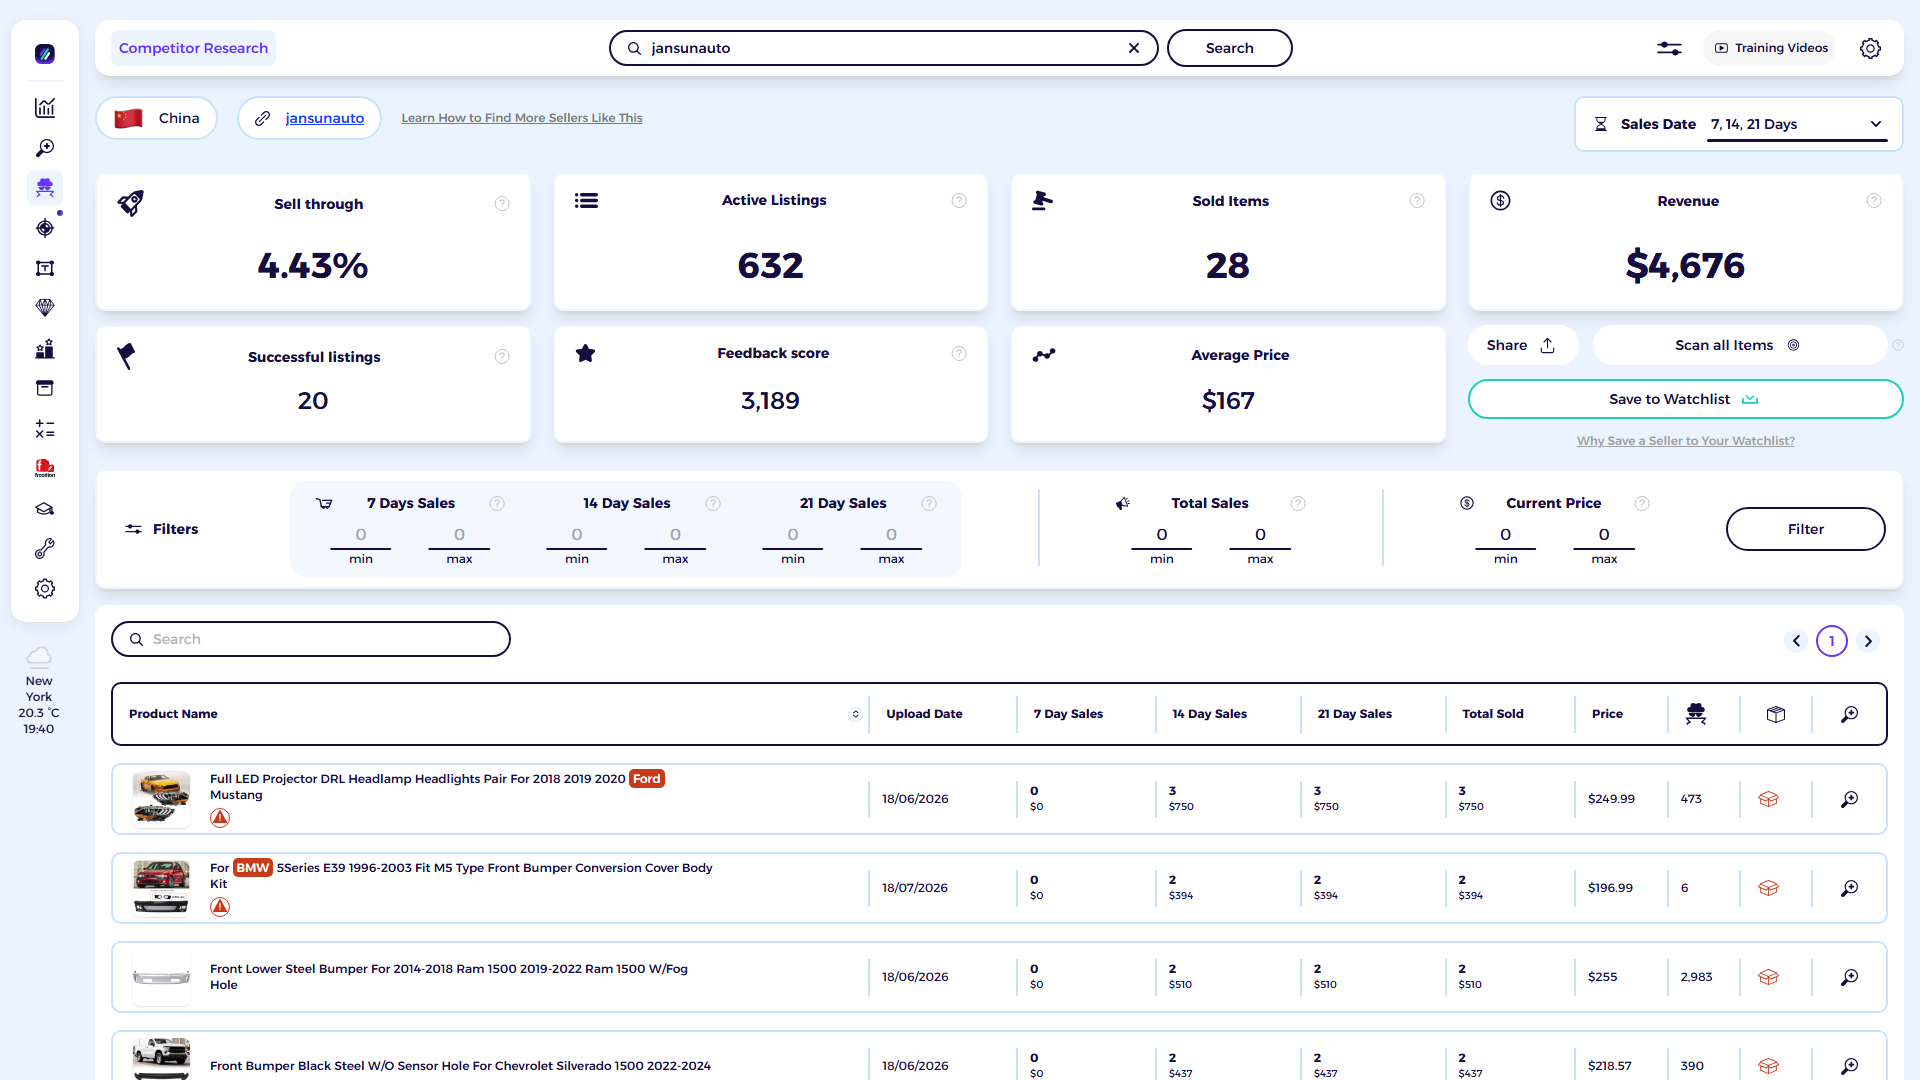Expand the Sales Date dropdown

pos(1797,124)
